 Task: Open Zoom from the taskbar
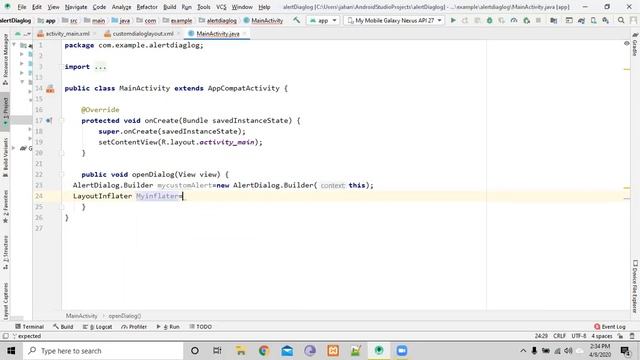tap(402, 351)
